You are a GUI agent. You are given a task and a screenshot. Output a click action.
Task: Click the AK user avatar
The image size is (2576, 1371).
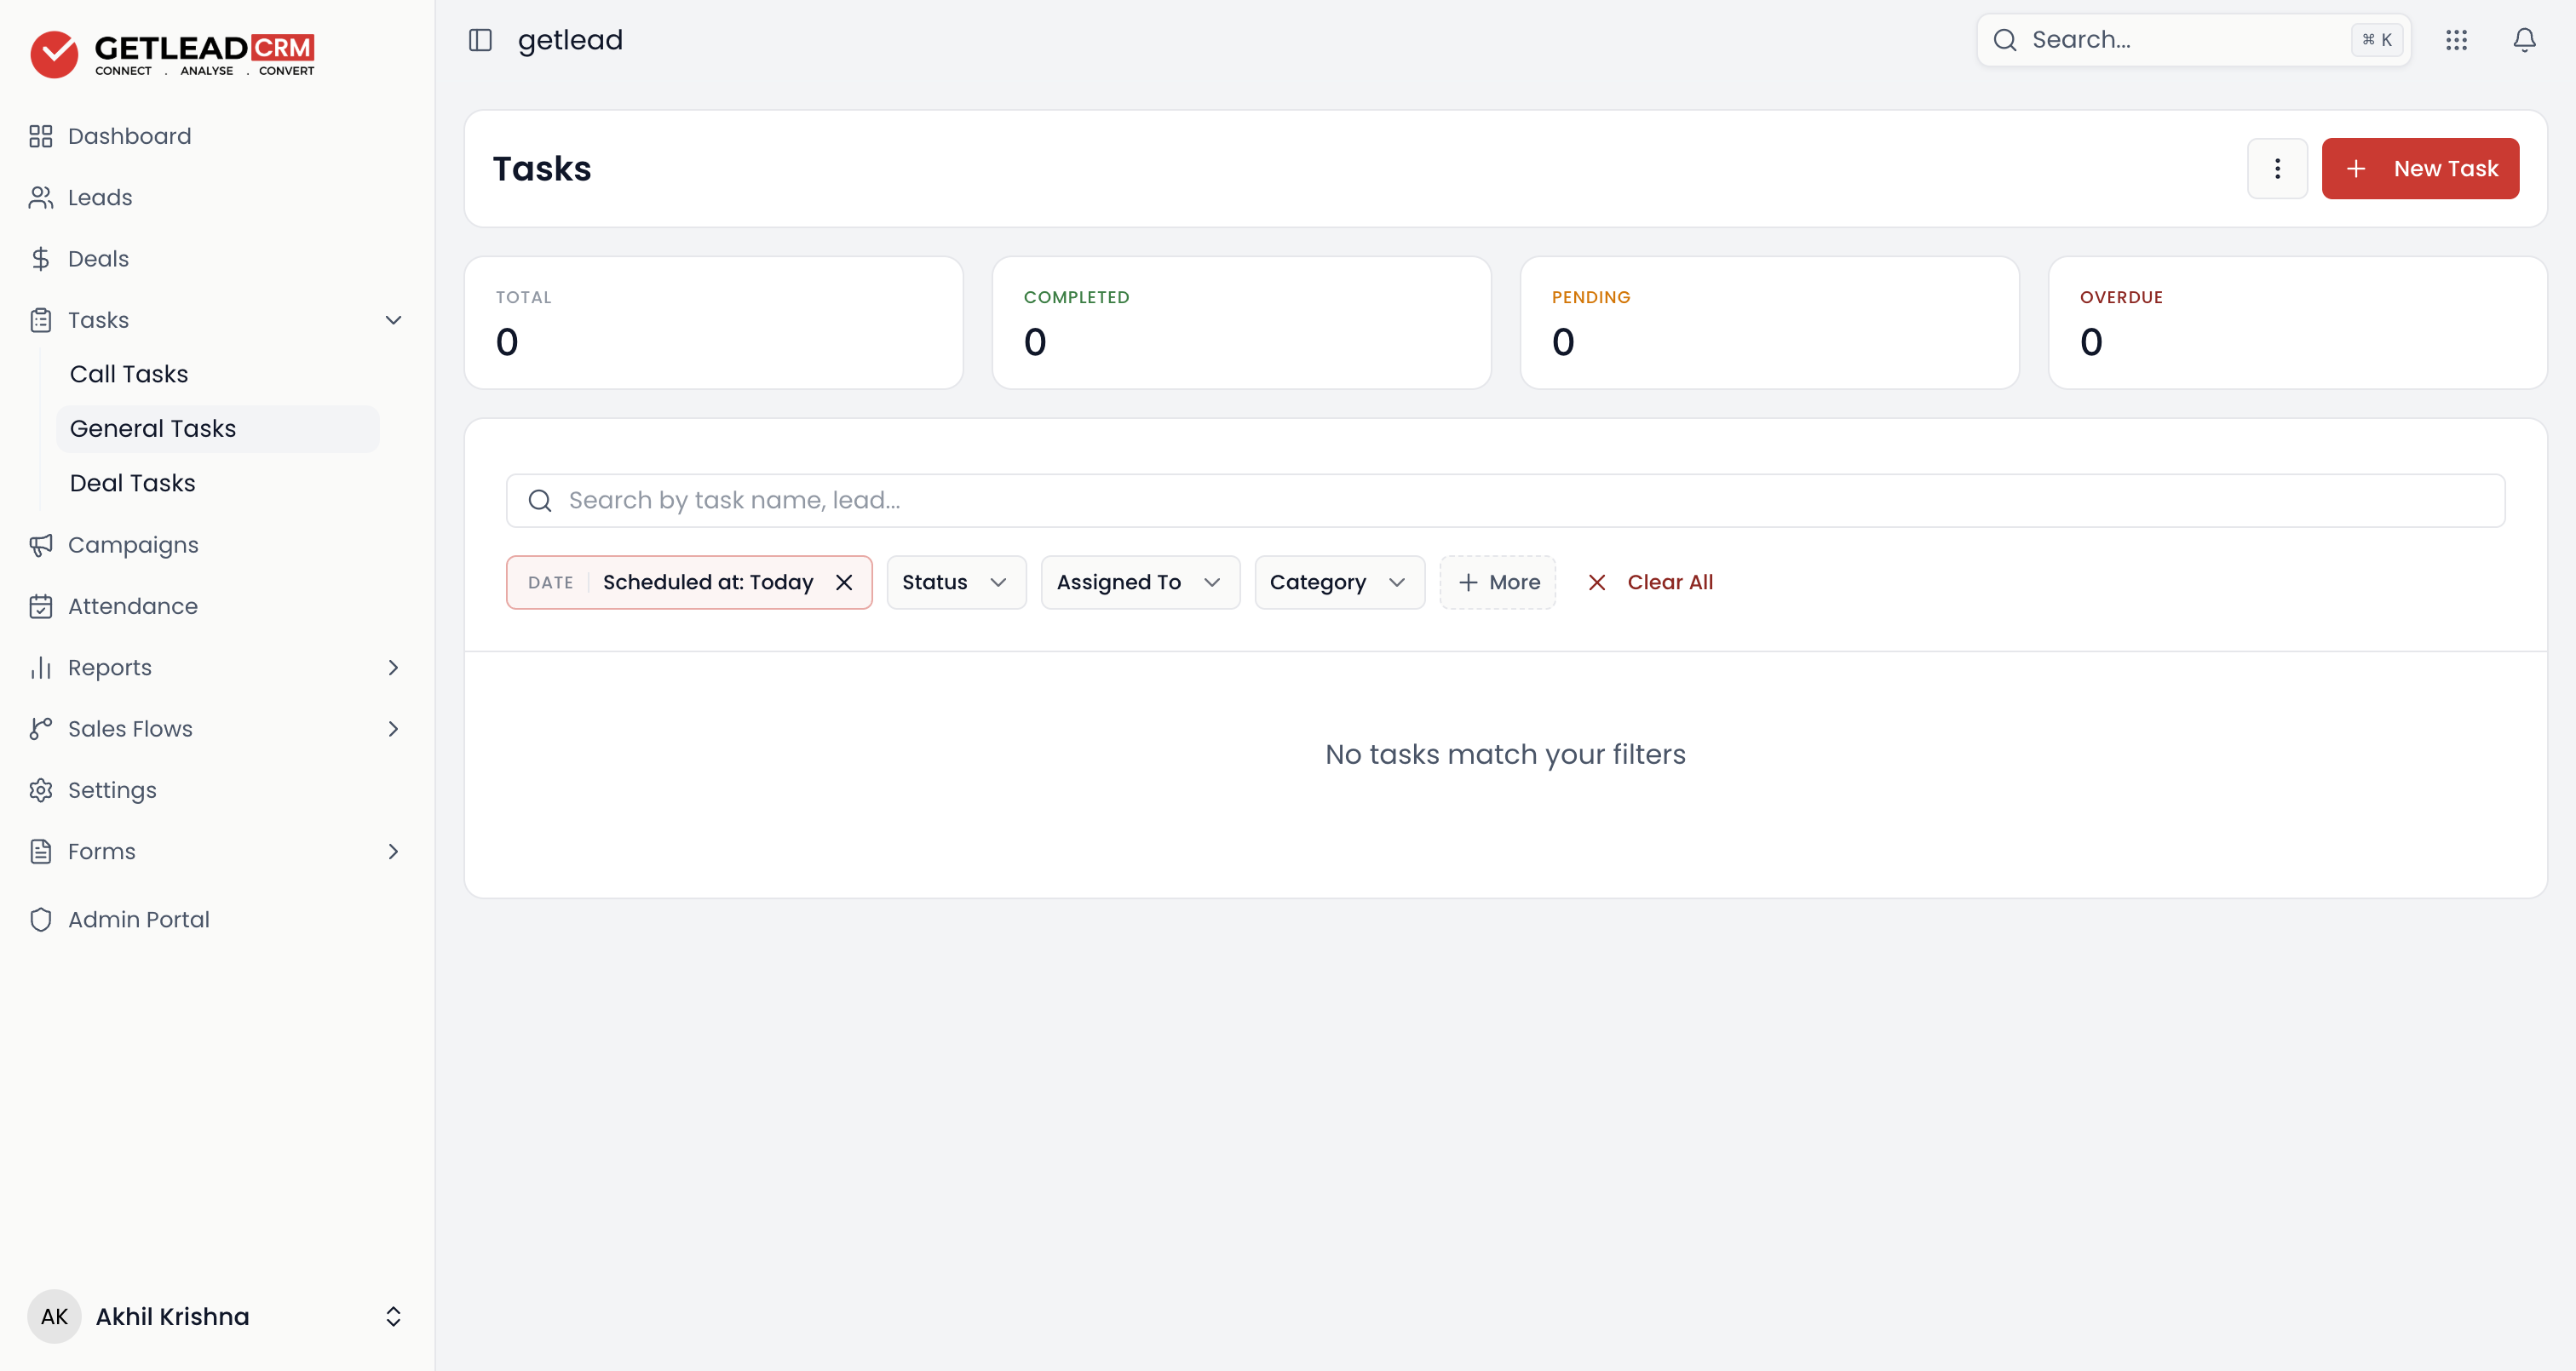point(54,1316)
